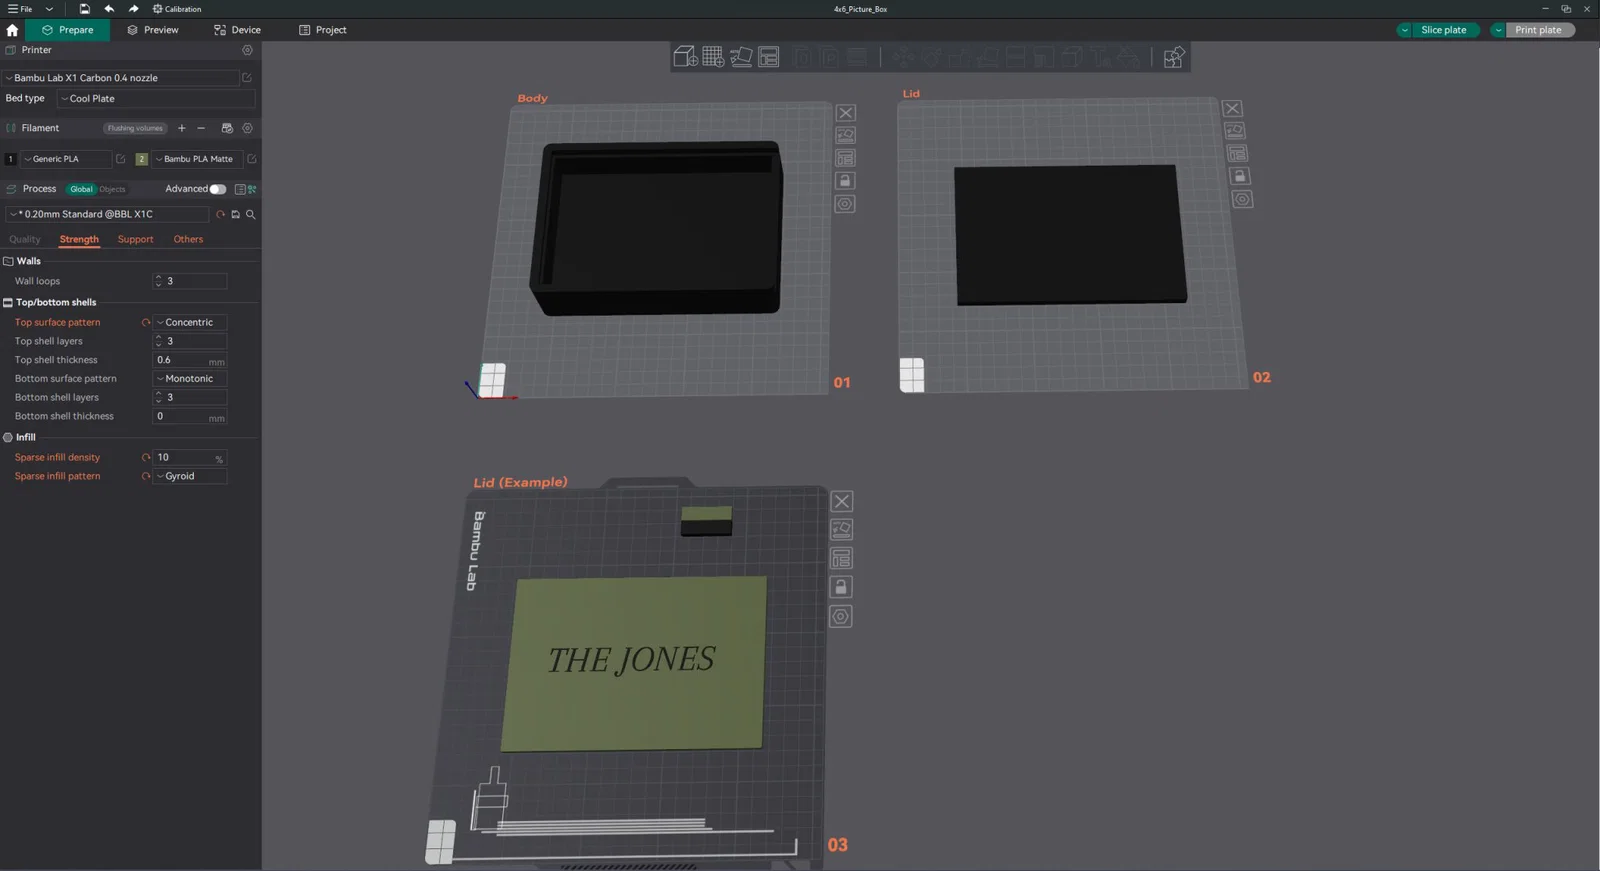Click the AMS filament sync icon
This screenshot has height=871, width=1600.
click(227, 128)
